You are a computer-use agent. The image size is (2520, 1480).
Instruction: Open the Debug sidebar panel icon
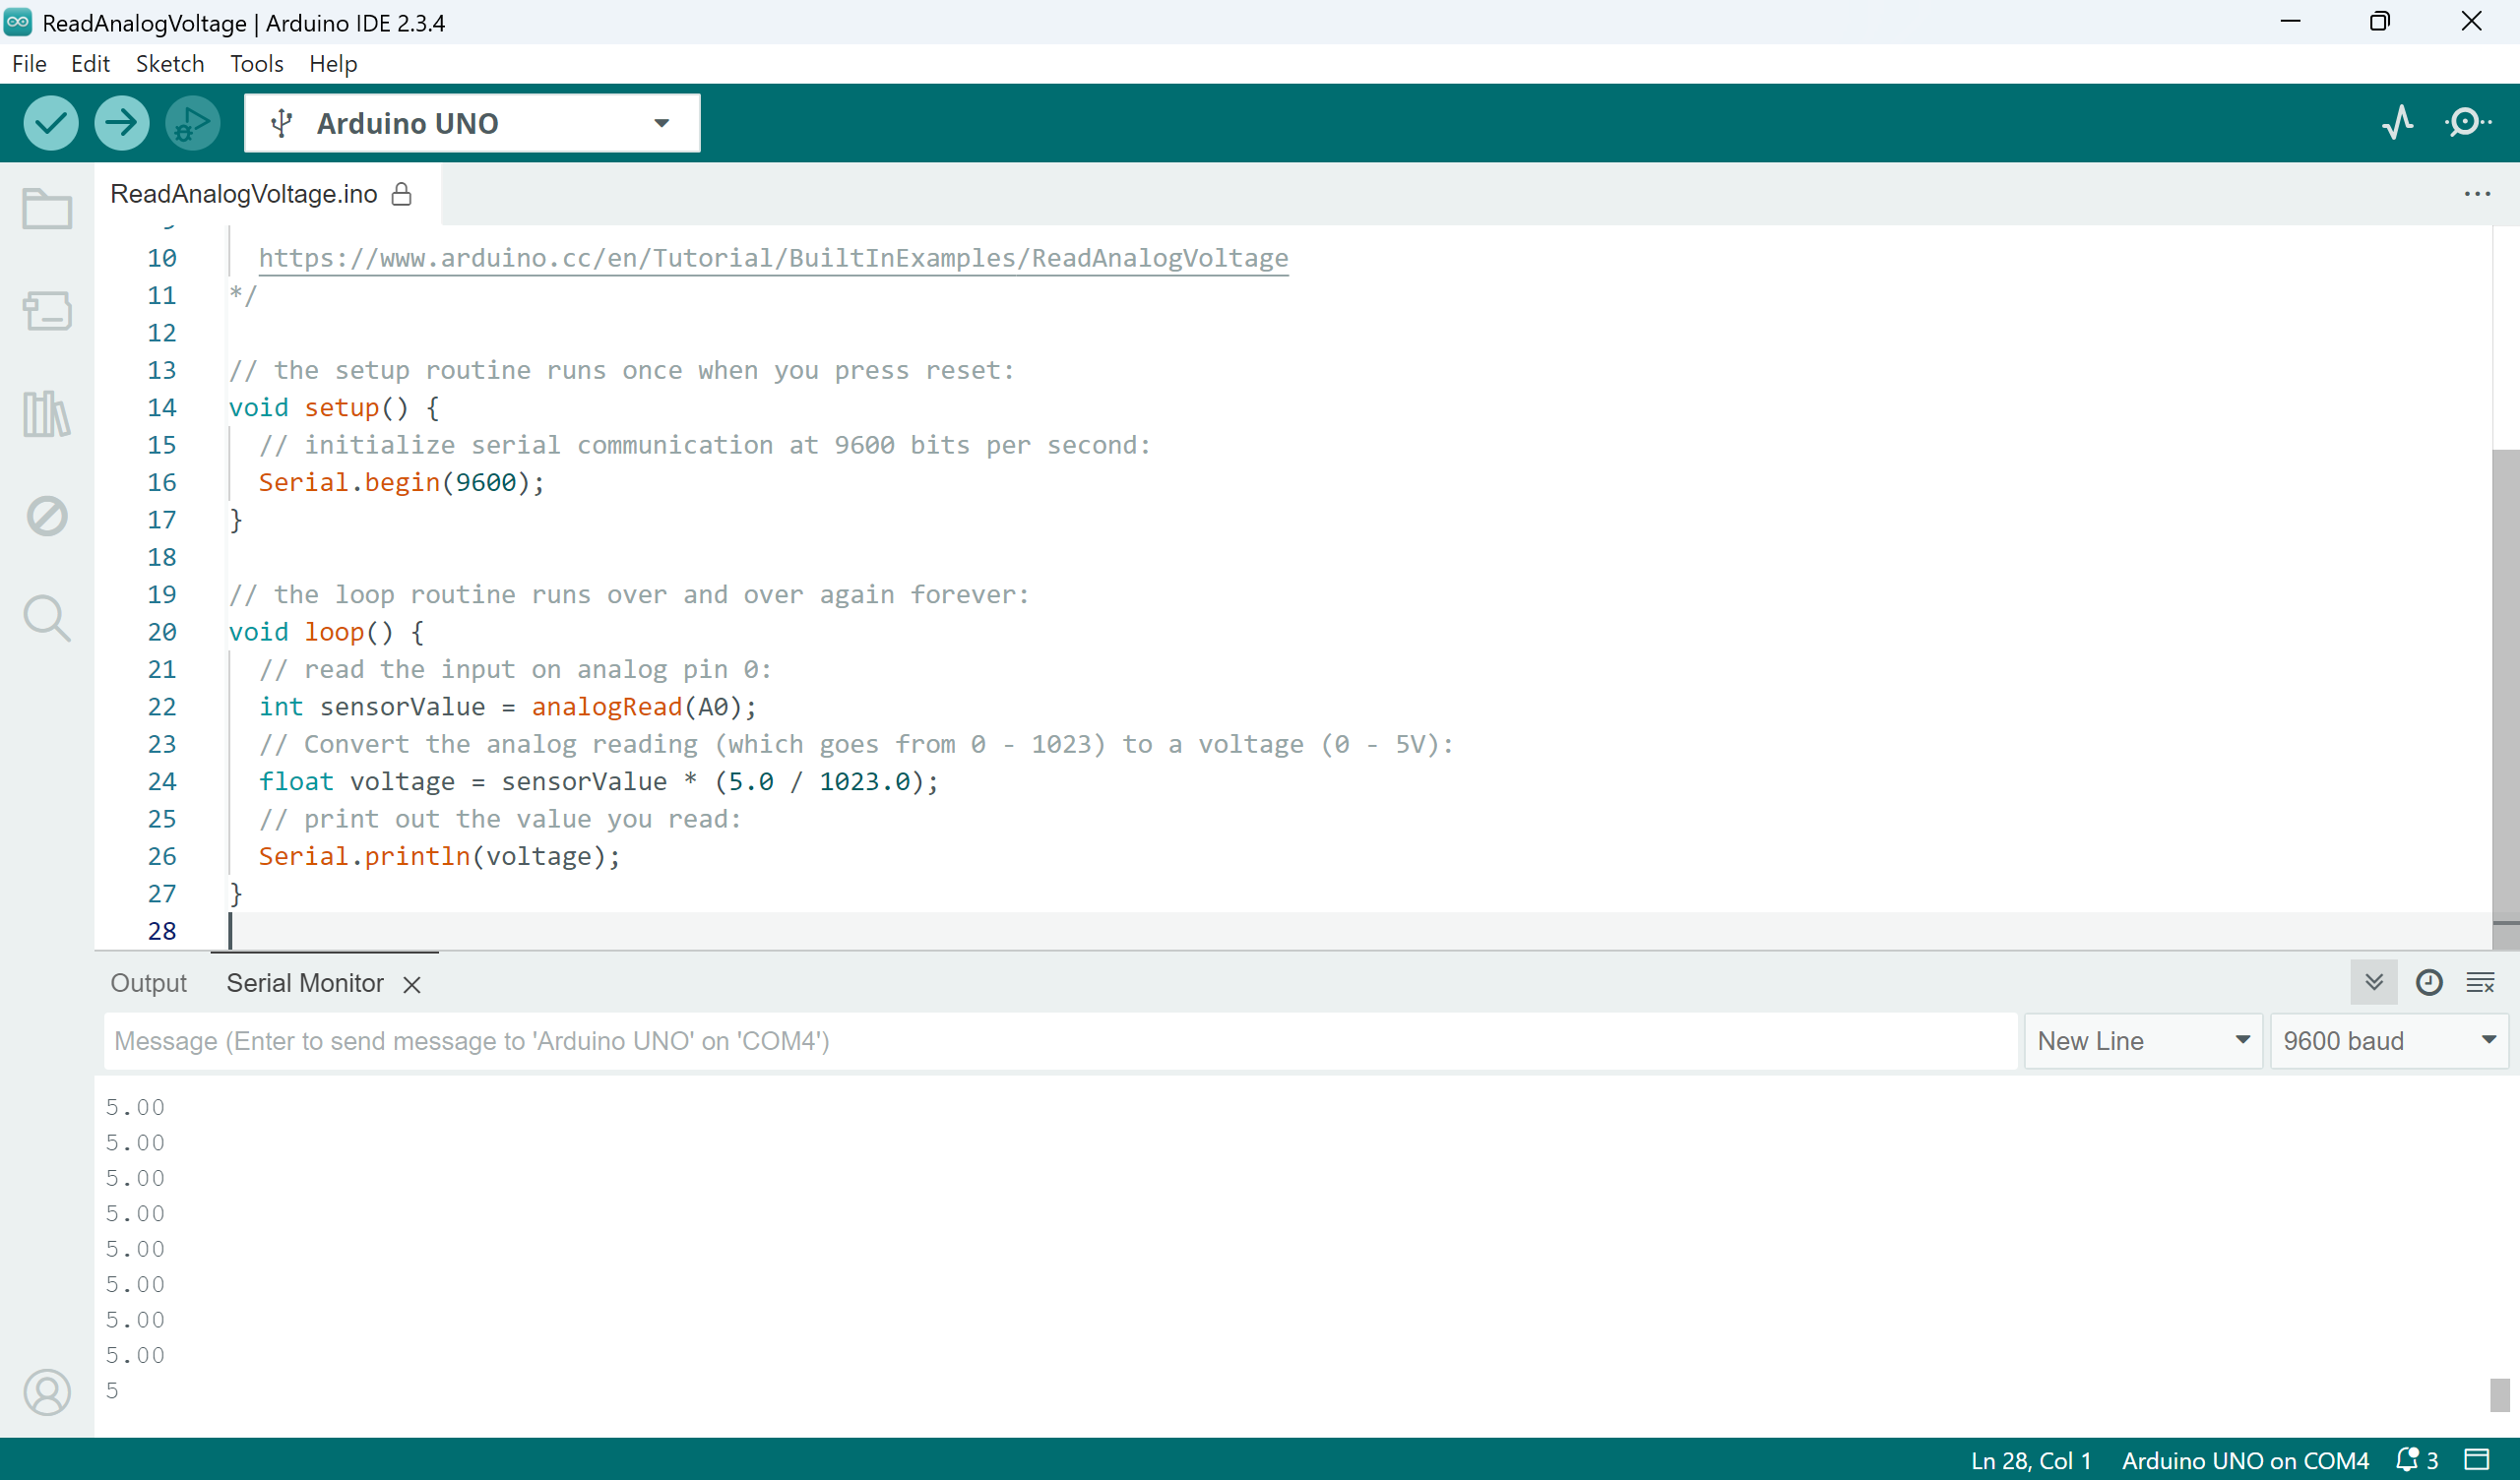[47, 516]
